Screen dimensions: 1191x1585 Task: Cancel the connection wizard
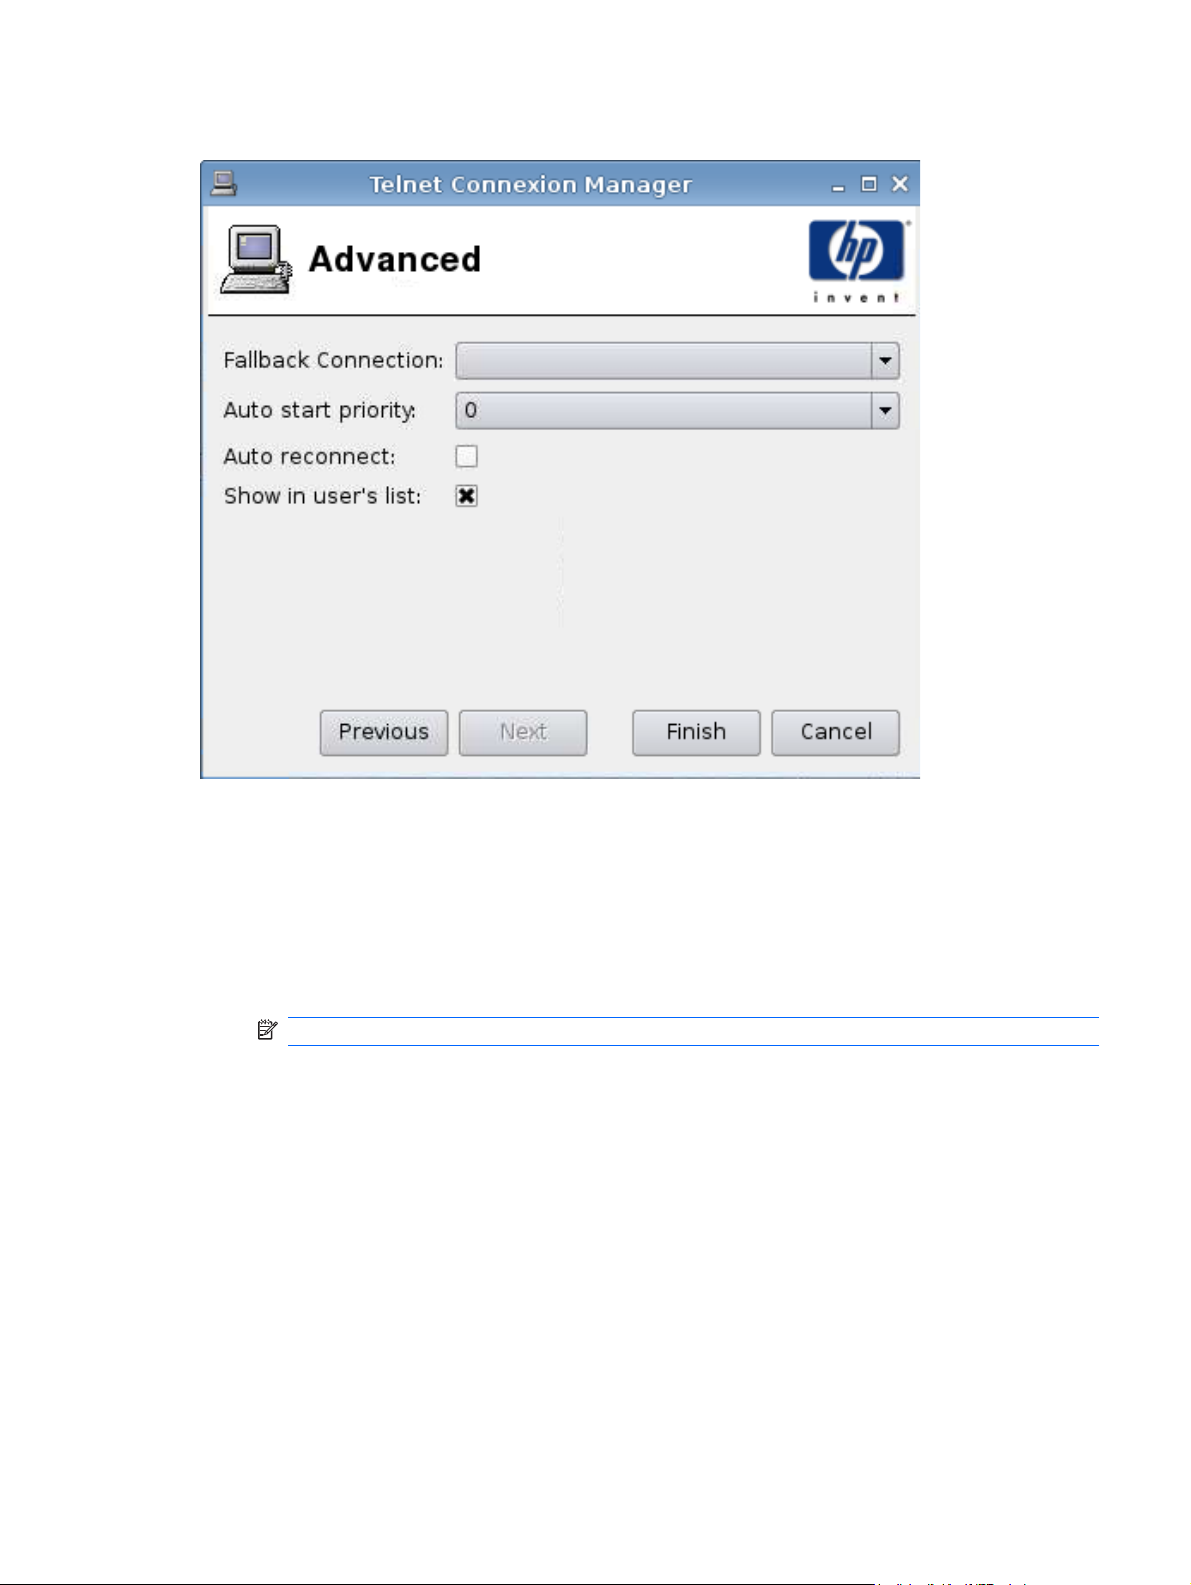(x=835, y=732)
